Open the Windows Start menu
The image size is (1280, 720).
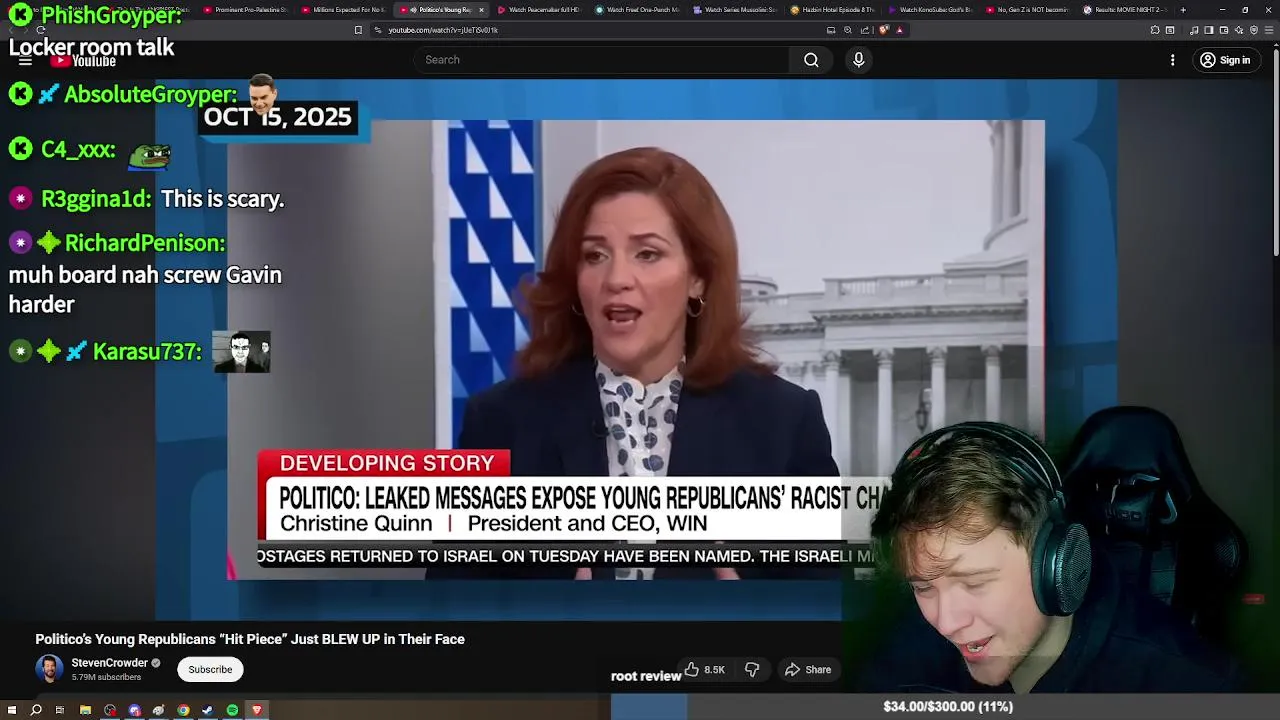[12, 710]
